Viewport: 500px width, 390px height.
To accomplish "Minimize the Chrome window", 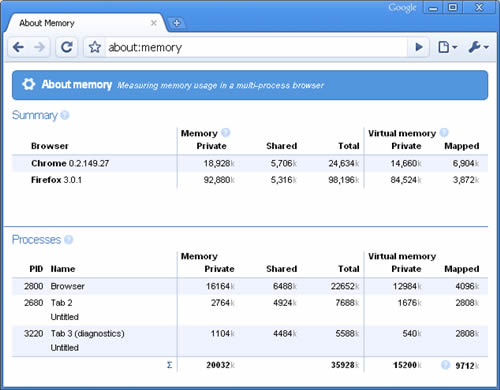I will [433, 8].
